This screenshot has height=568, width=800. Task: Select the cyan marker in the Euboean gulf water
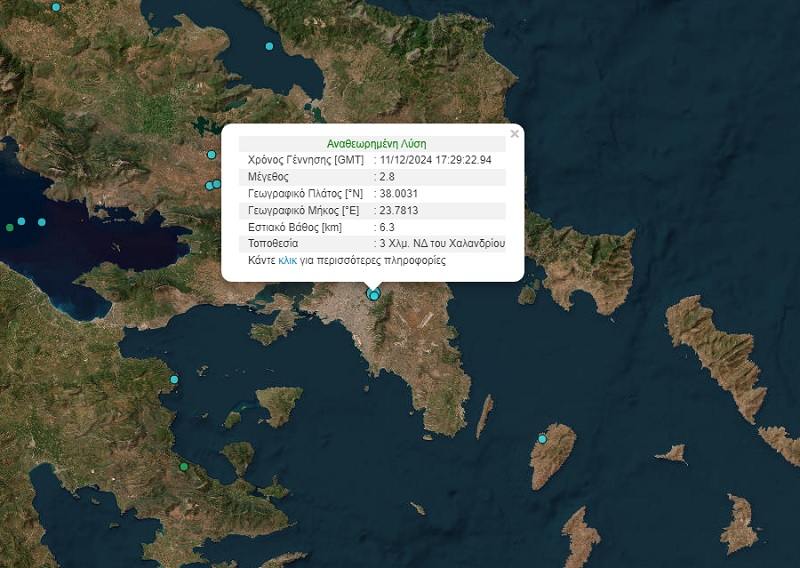[x=269, y=46]
